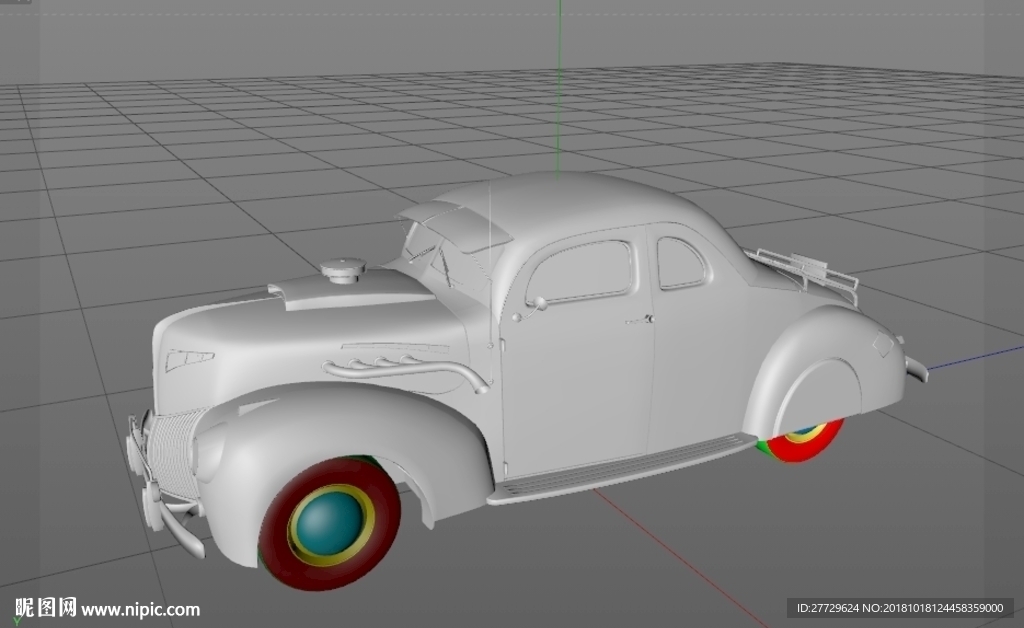Image resolution: width=1024 pixels, height=628 pixels.
Task: Select the rear quarter window
Action: tap(680, 263)
